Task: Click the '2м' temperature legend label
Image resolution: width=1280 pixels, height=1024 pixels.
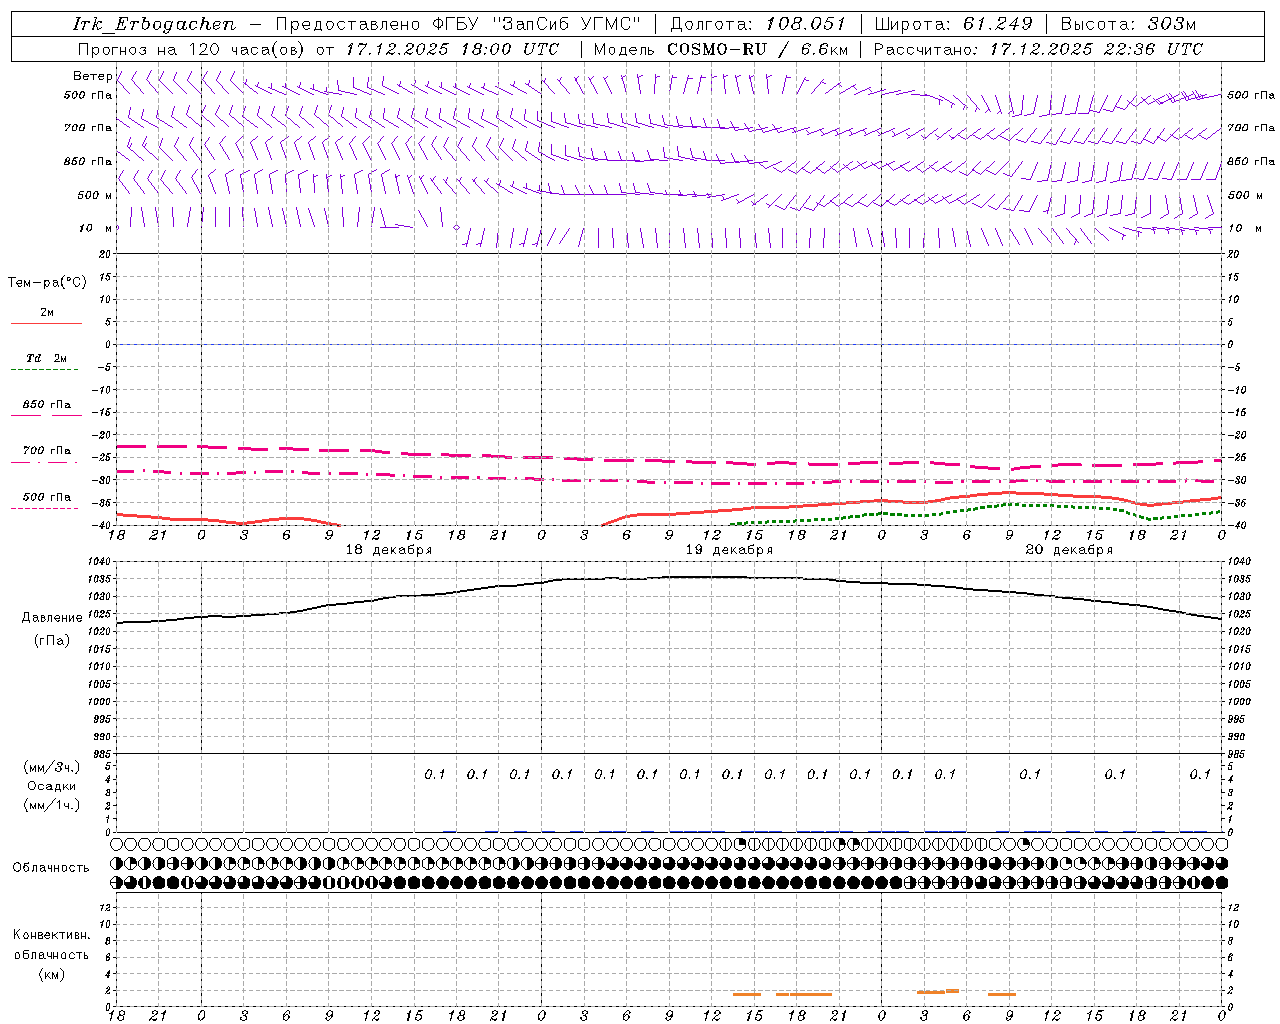Action: click(x=47, y=312)
